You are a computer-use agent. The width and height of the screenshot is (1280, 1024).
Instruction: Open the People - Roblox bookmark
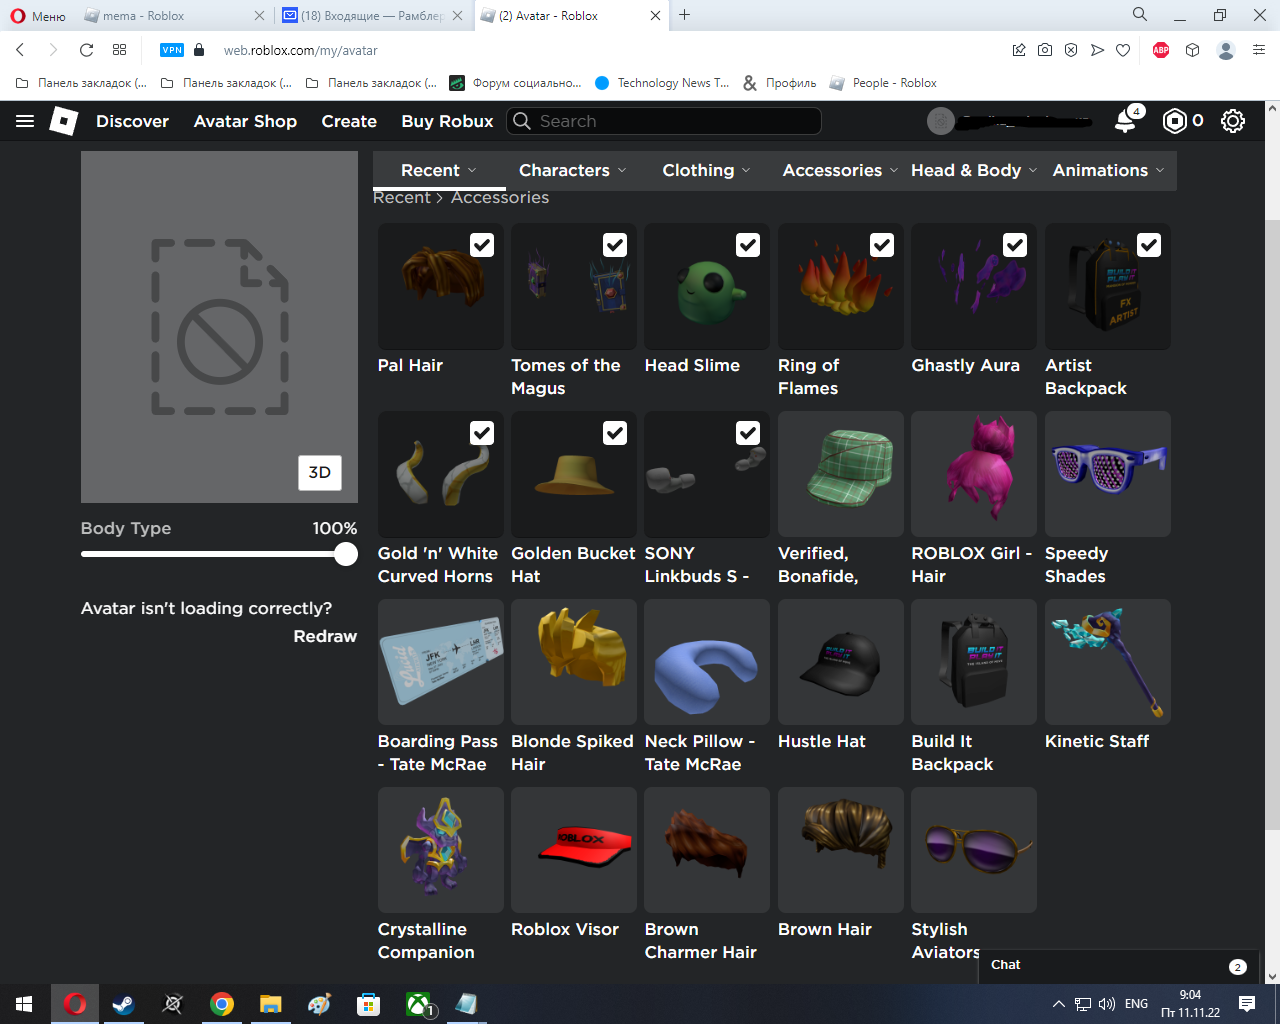[884, 83]
